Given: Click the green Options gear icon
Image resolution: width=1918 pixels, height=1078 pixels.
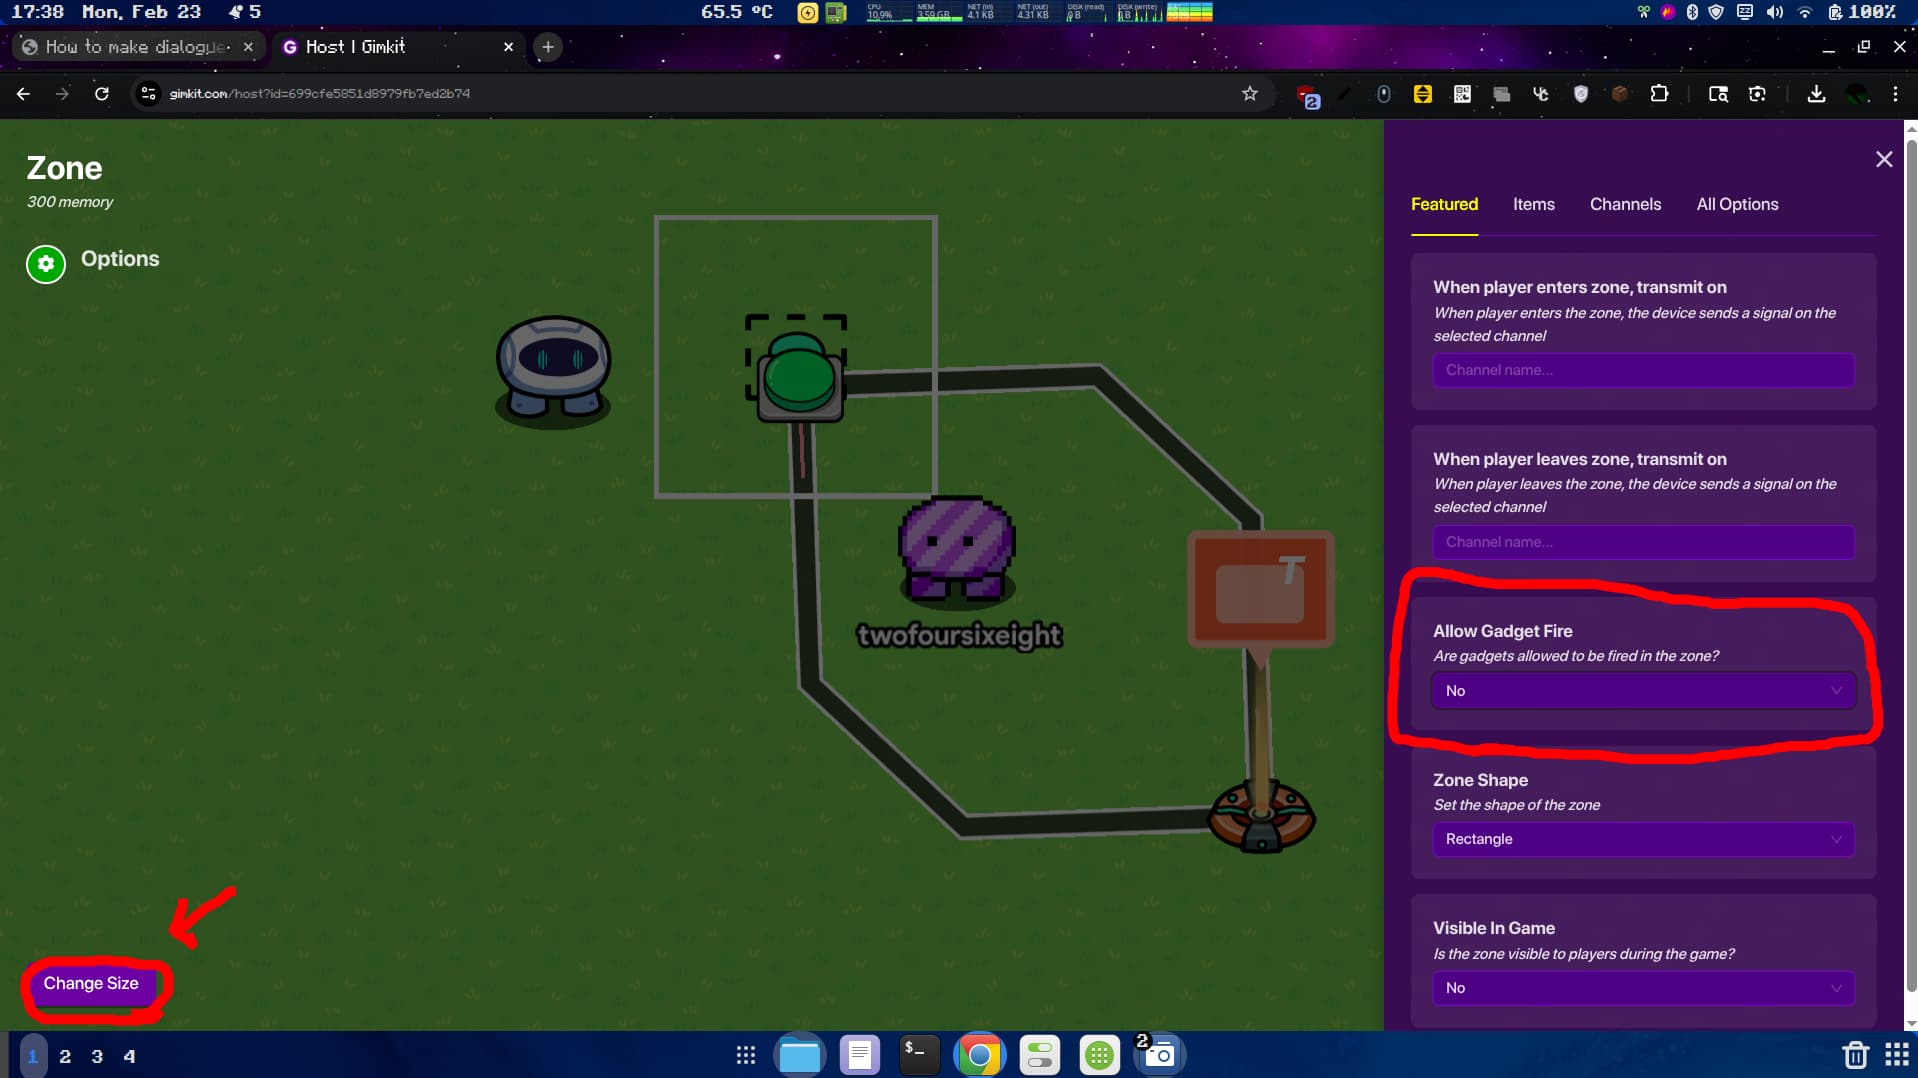Looking at the screenshot, I should [46, 264].
